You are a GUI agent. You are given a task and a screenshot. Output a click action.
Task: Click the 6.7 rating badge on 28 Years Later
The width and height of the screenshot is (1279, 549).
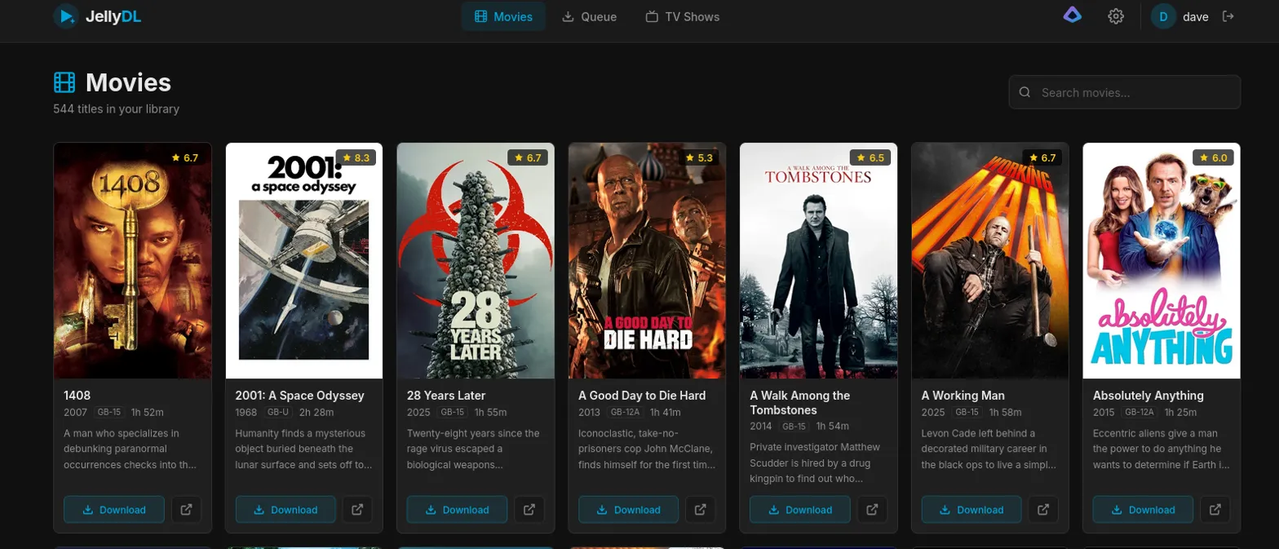(528, 158)
